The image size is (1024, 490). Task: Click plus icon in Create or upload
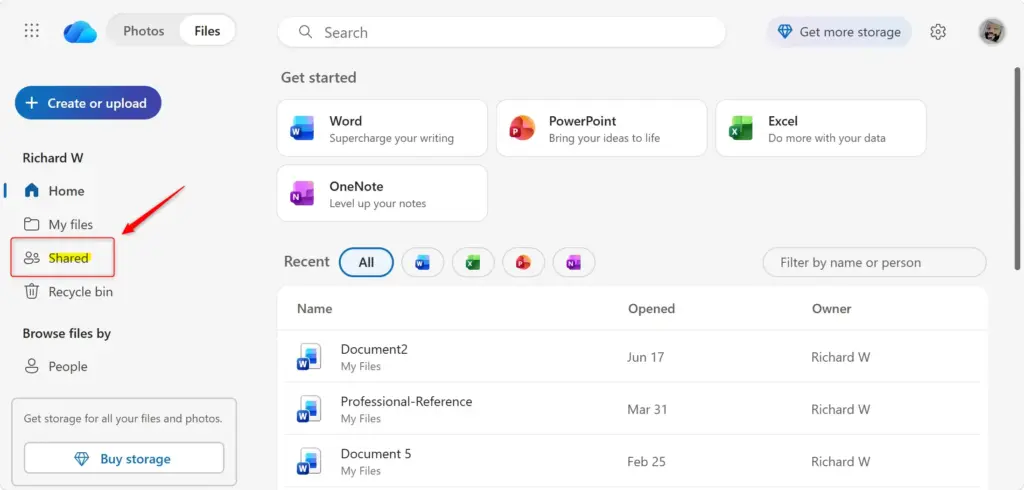click(31, 103)
